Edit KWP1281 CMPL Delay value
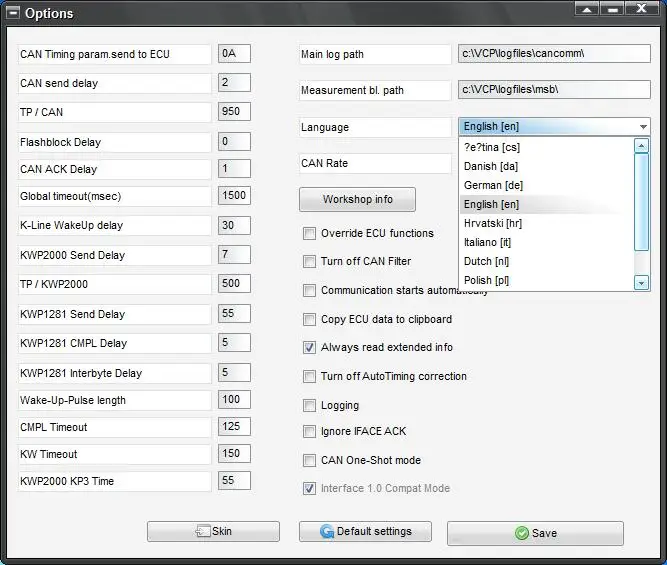 tap(234, 342)
